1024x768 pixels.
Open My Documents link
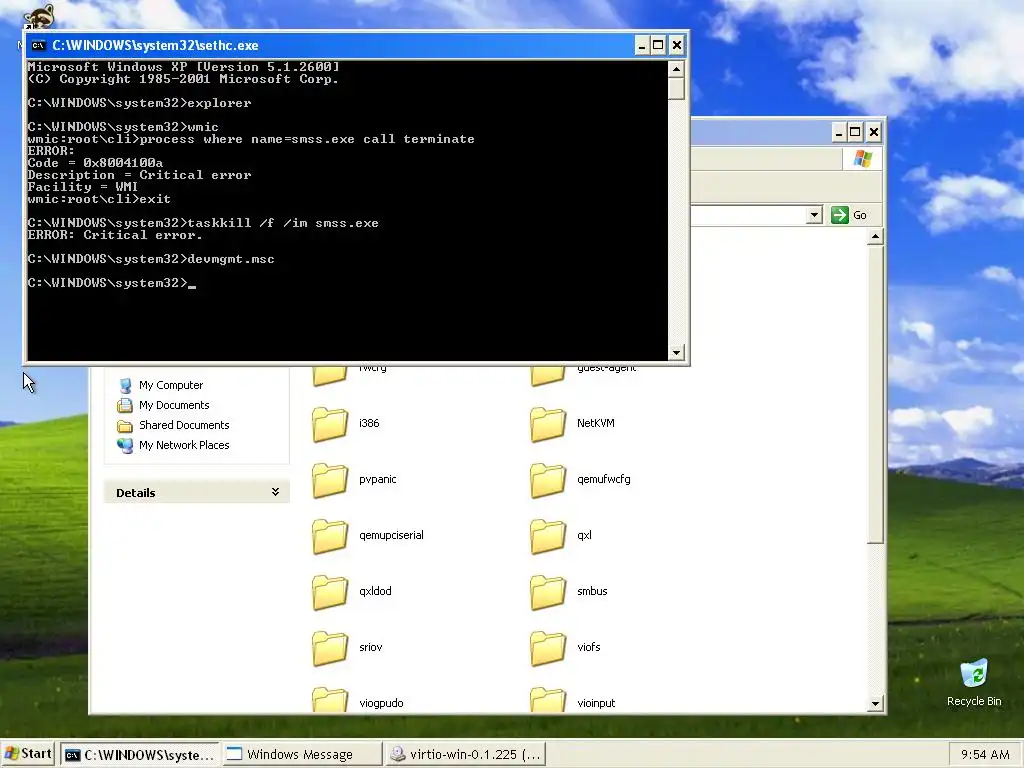pos(174,406)
